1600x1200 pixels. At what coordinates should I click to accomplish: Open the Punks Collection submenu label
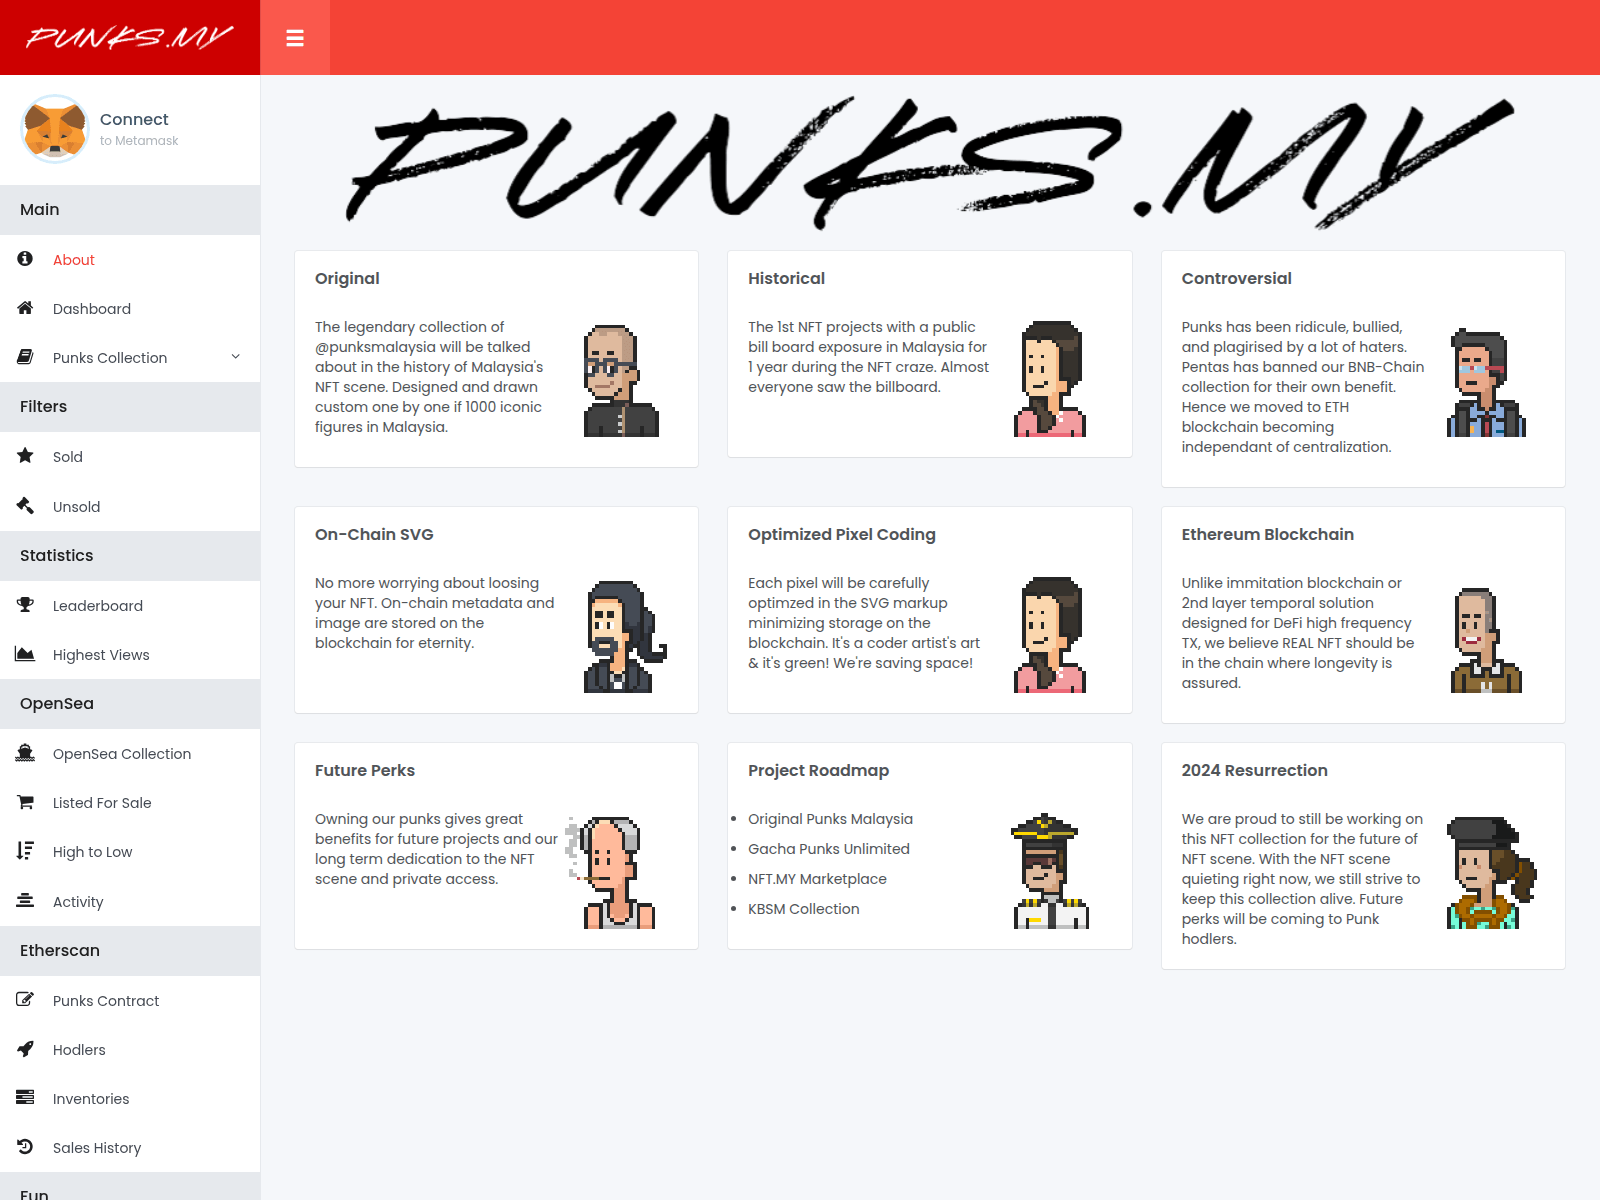110,358
